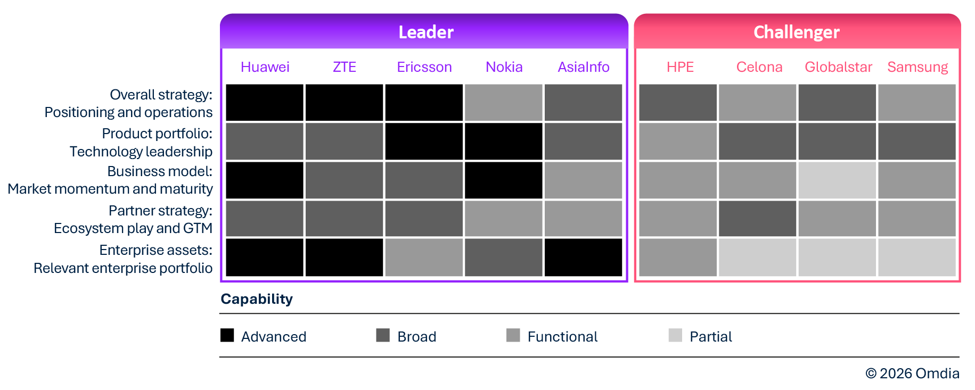Click the Globalstar column label
The height and width of the screenshot is (390, 975).
pyautogui.click(x=838, y=67)
